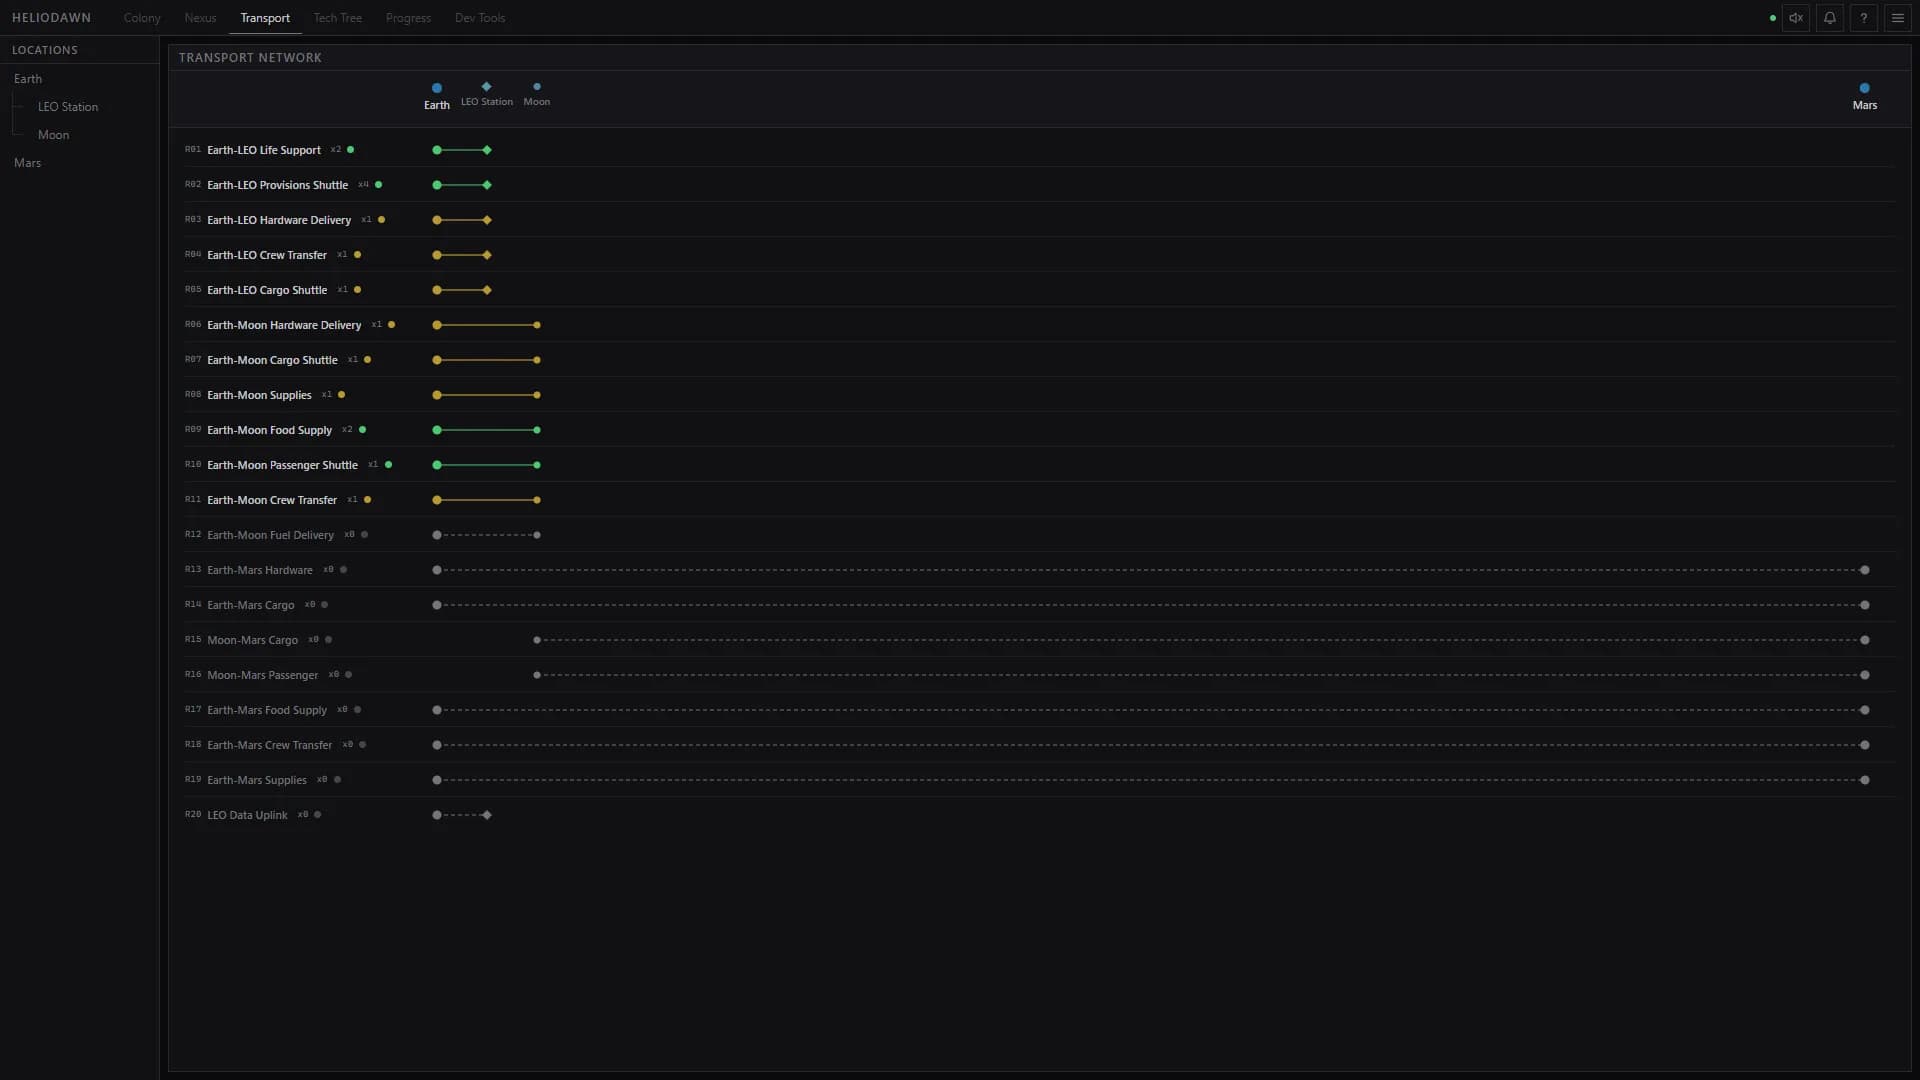The height and width of the screenshot is (1080, 1920).
Task: Click LEO diamond endpoint of LEO Data Uplink route
Action: point(487,815)
